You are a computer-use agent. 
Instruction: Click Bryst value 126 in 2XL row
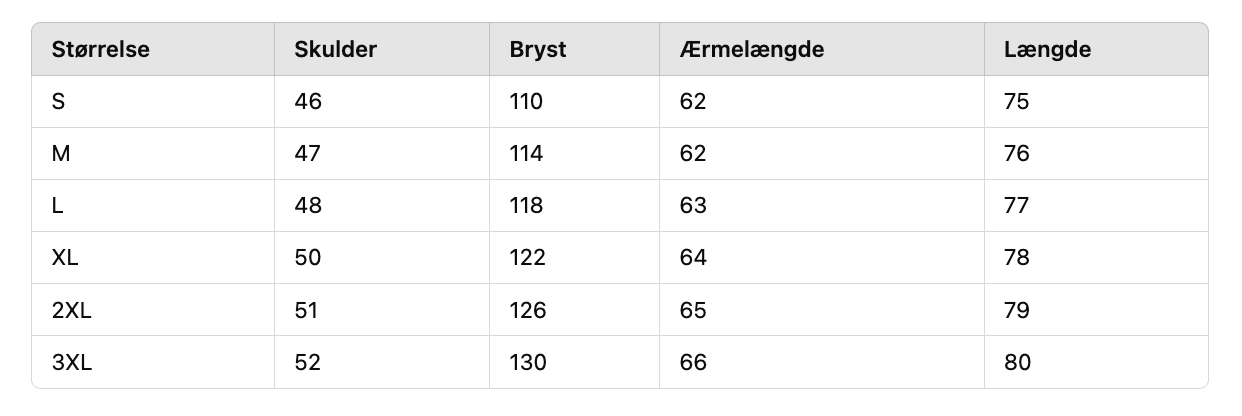tap(527, 310)
